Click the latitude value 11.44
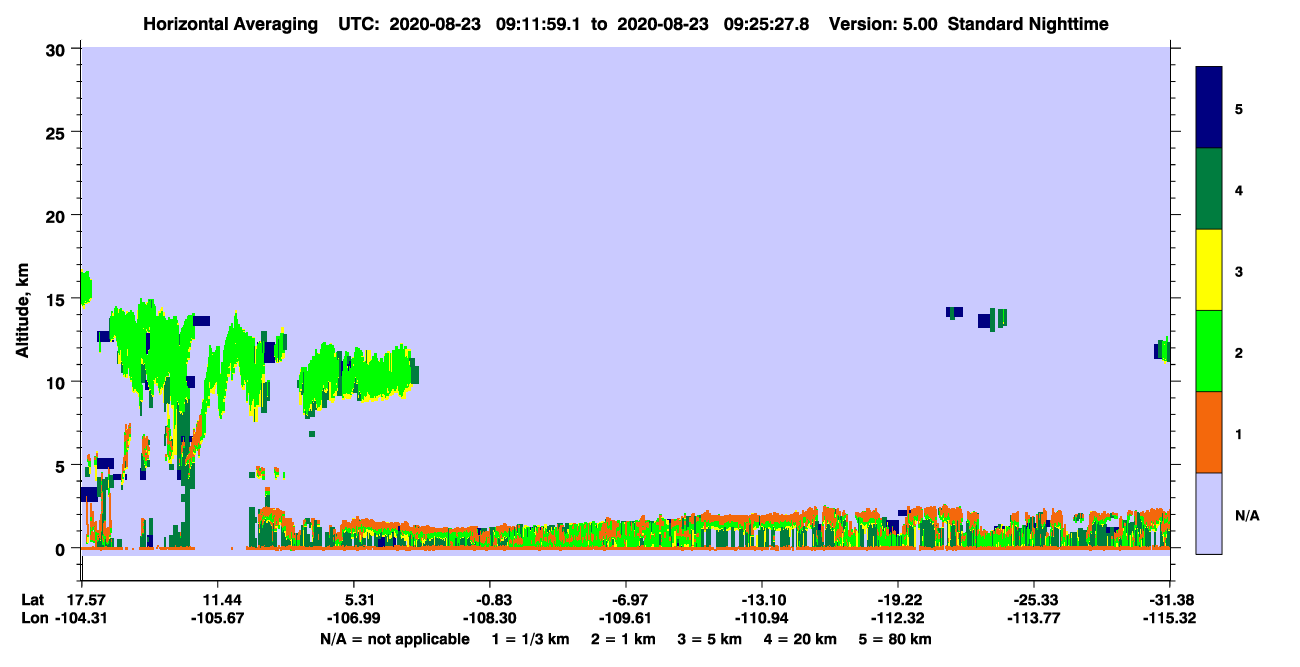This screenshot has height=667, width=1300. (x=217, y=599)
